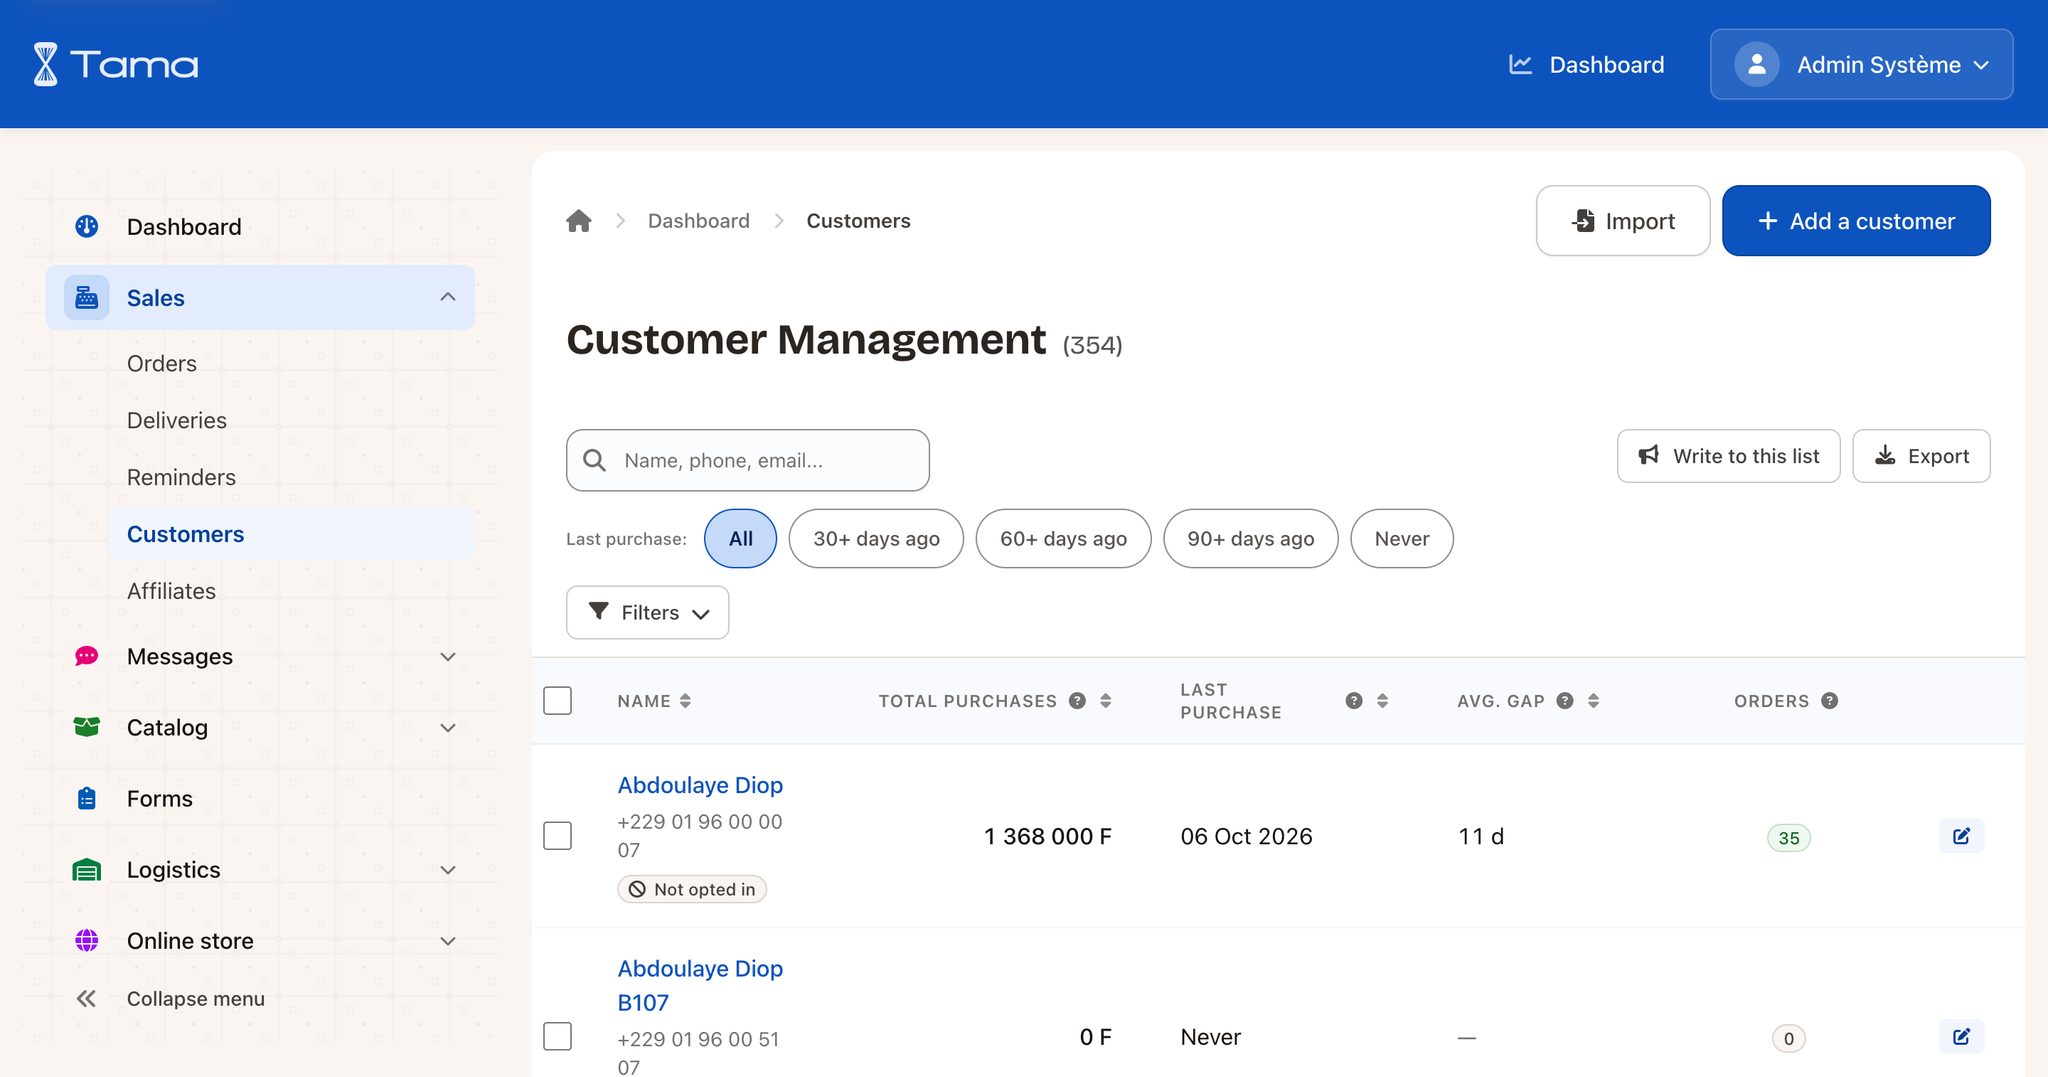Collapse the Sales menu section
Screen dimensions: 2048x1077
pos(448,298)
